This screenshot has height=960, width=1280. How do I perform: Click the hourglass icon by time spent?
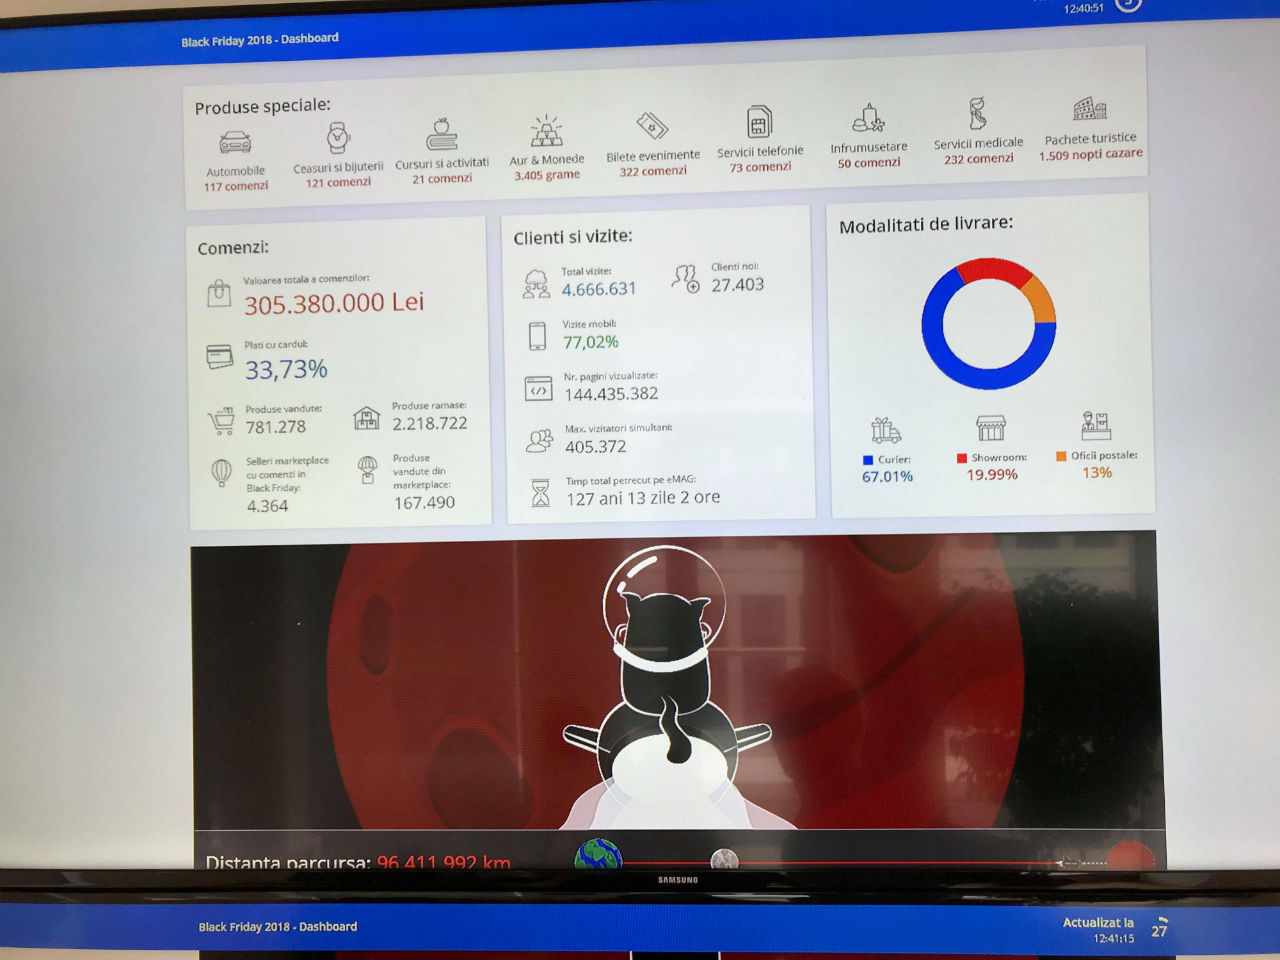coord(540,492)
